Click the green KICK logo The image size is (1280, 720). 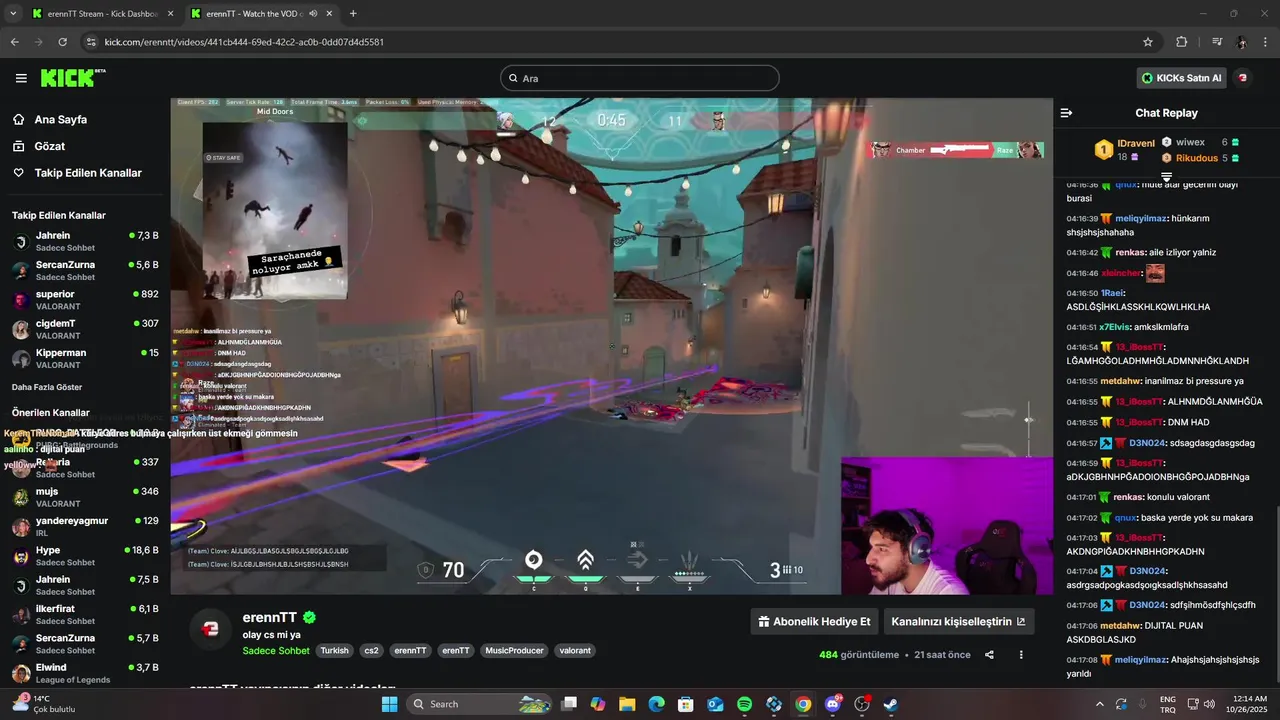(72, 78)
